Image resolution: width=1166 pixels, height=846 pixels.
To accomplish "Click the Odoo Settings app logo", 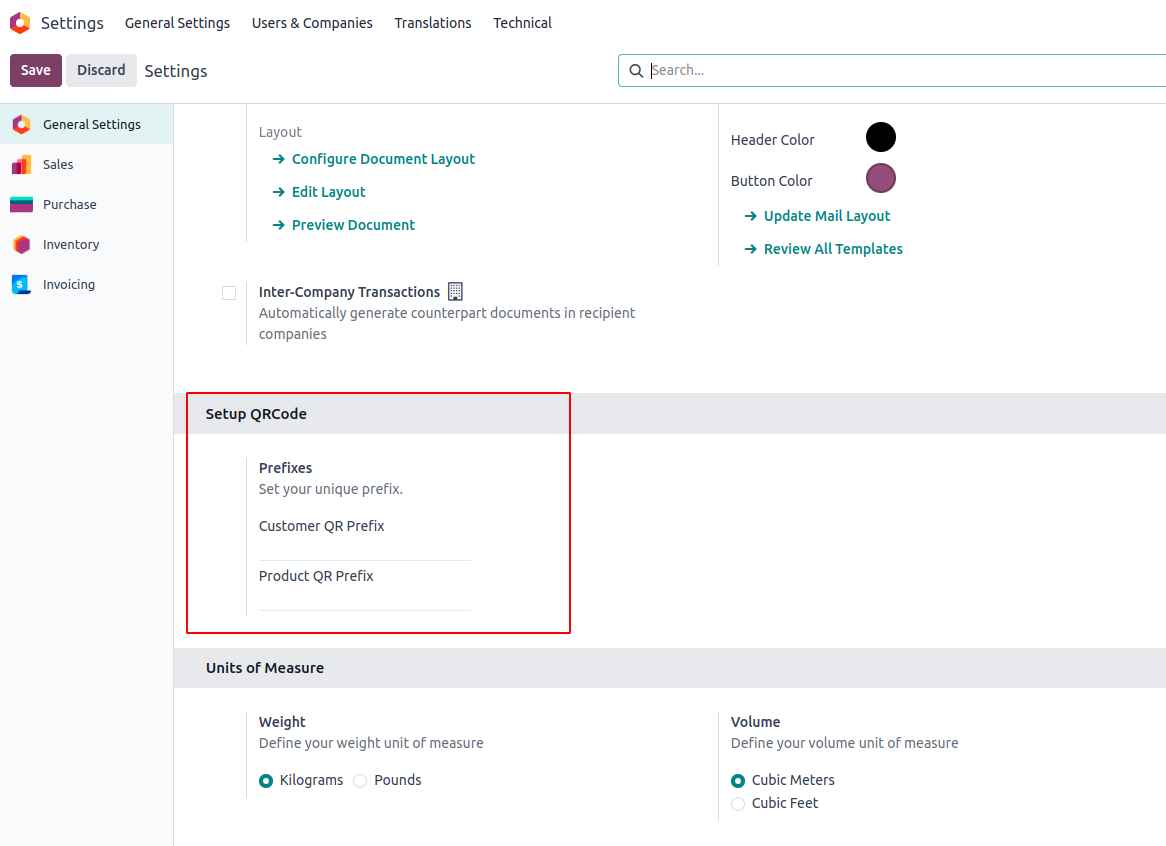I will point(20,23).
